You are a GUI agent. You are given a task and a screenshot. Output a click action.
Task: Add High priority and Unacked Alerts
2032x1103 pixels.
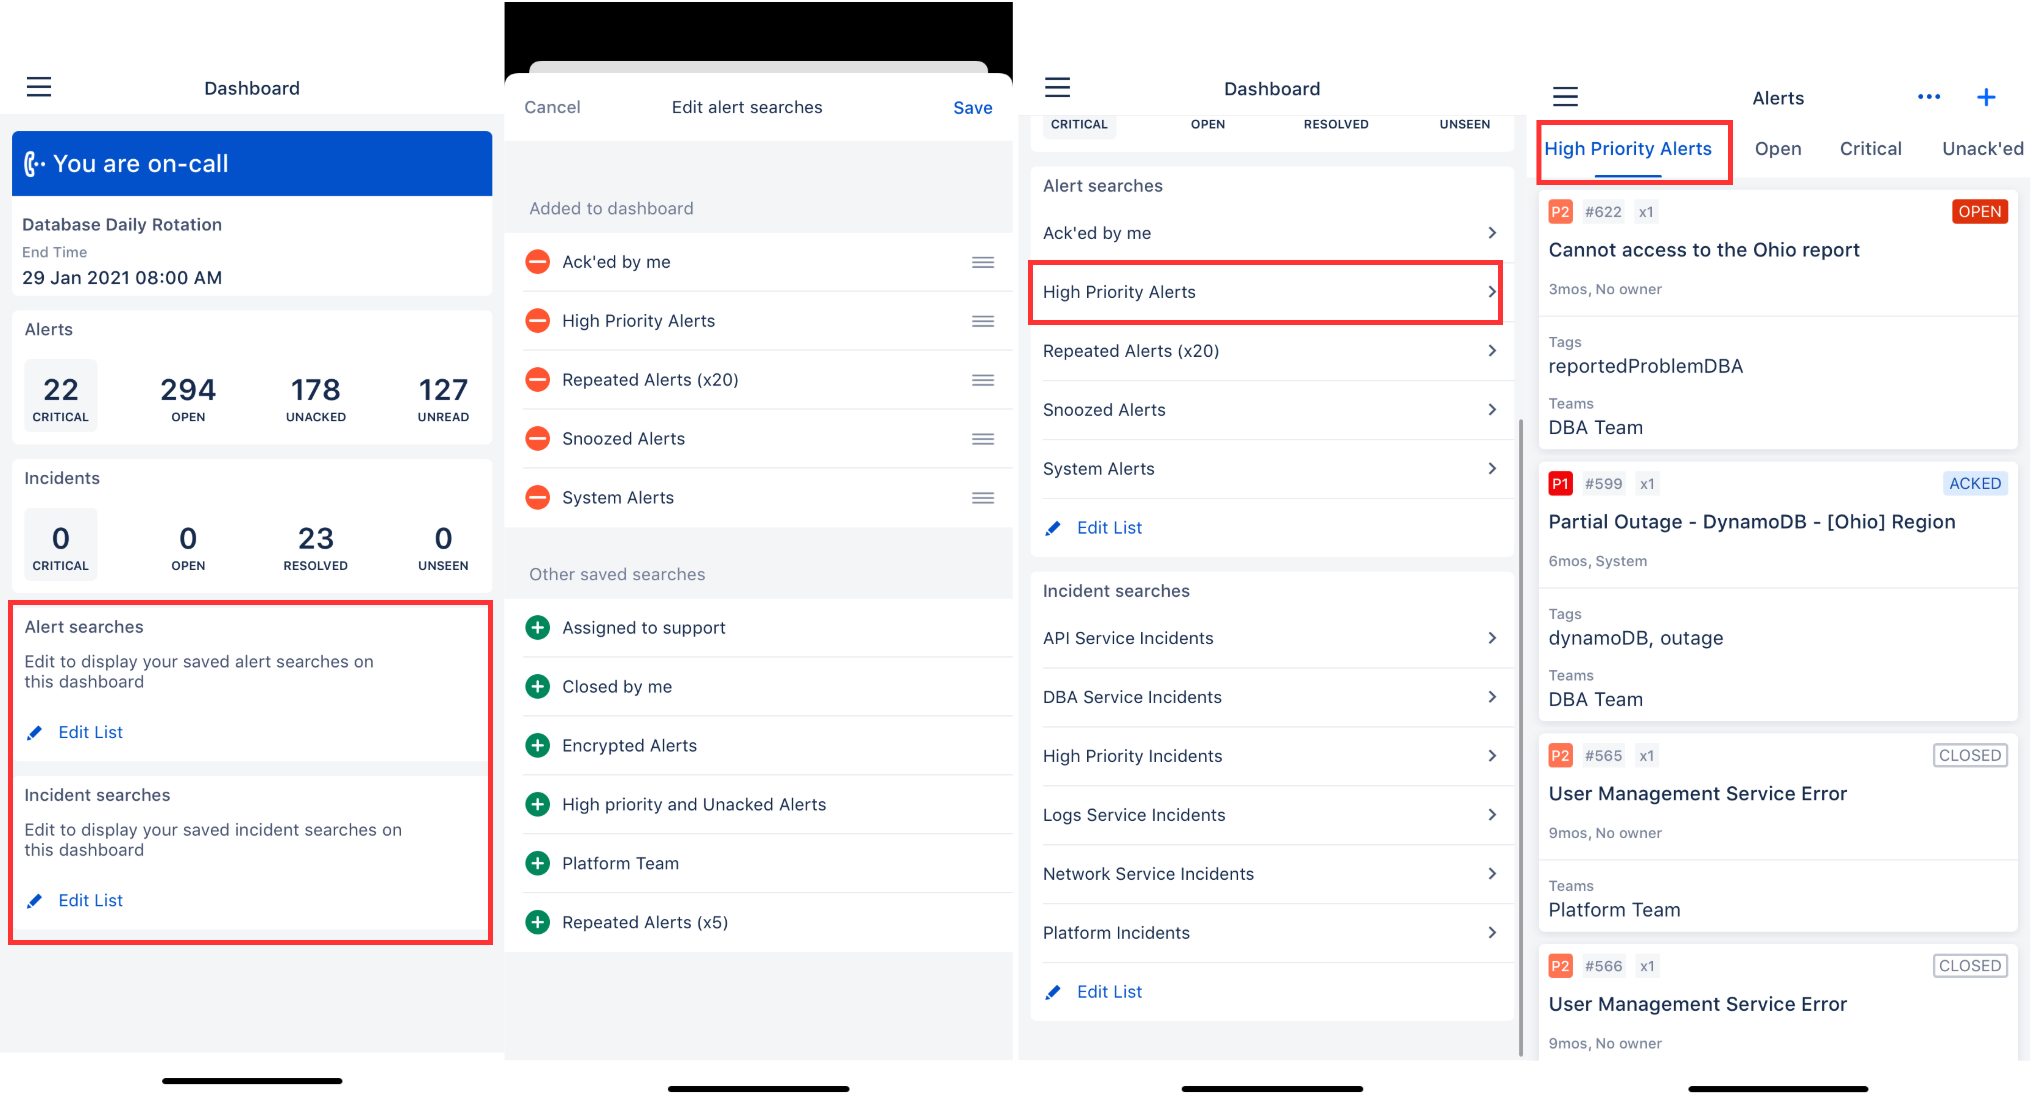click(538, 805)
